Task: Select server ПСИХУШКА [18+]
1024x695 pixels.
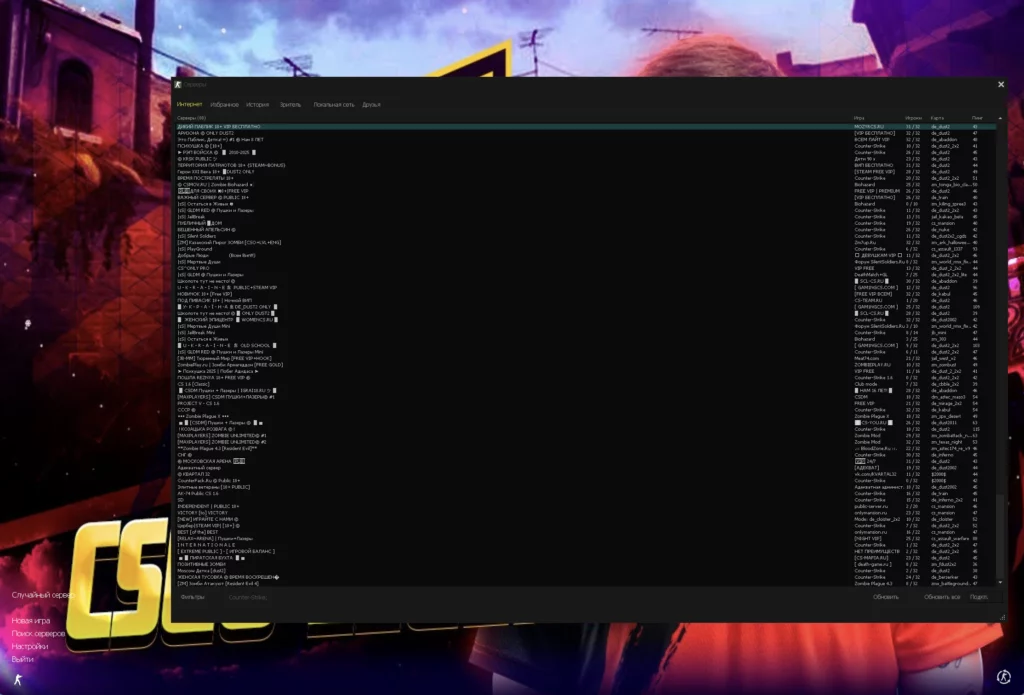Action: (x=586, y=146)
